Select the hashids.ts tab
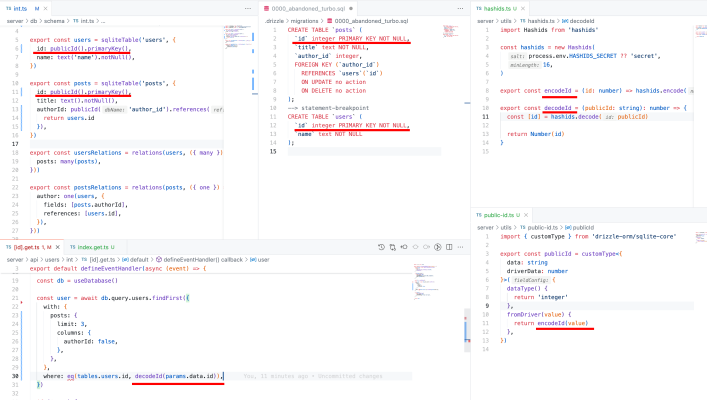The width and height of the screenshot is (707, 400). point(500,9)
